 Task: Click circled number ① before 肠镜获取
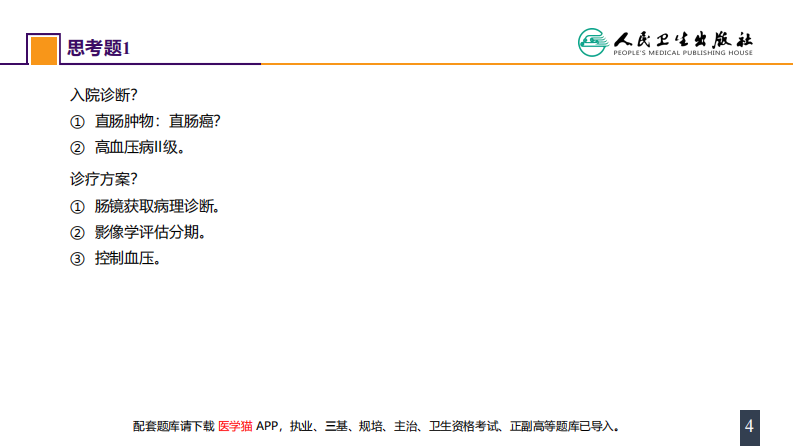point(77,207)
